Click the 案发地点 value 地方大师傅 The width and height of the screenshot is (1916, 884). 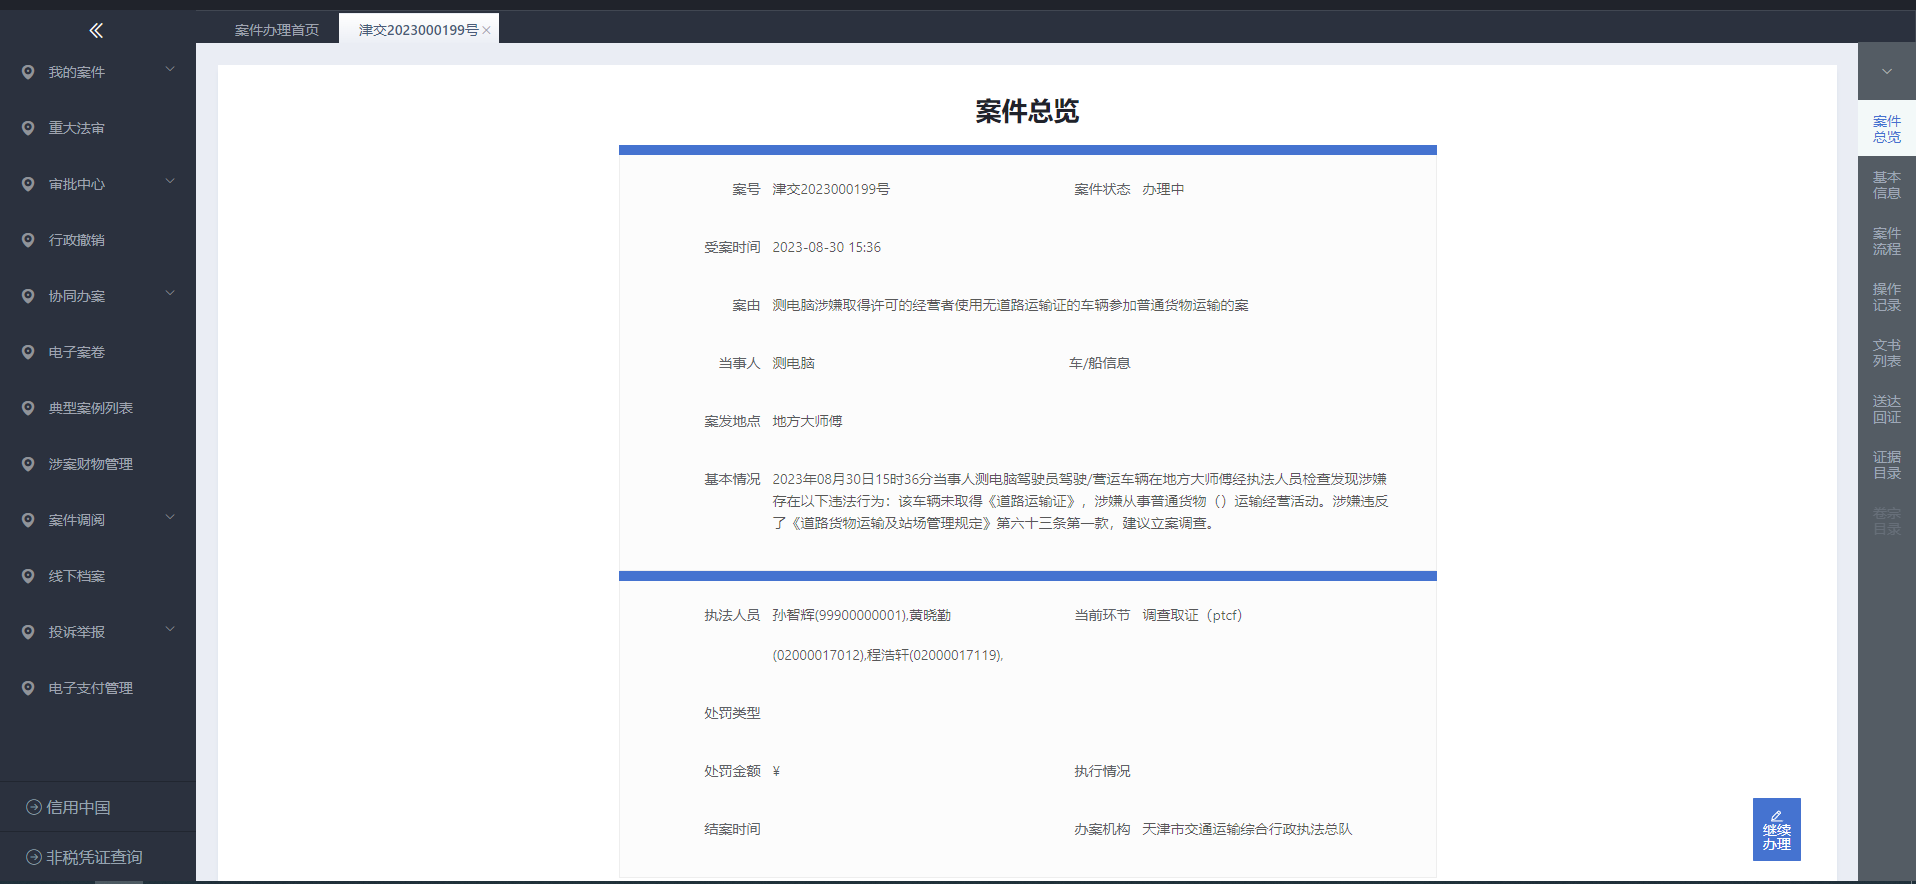[x=807, y=421]
